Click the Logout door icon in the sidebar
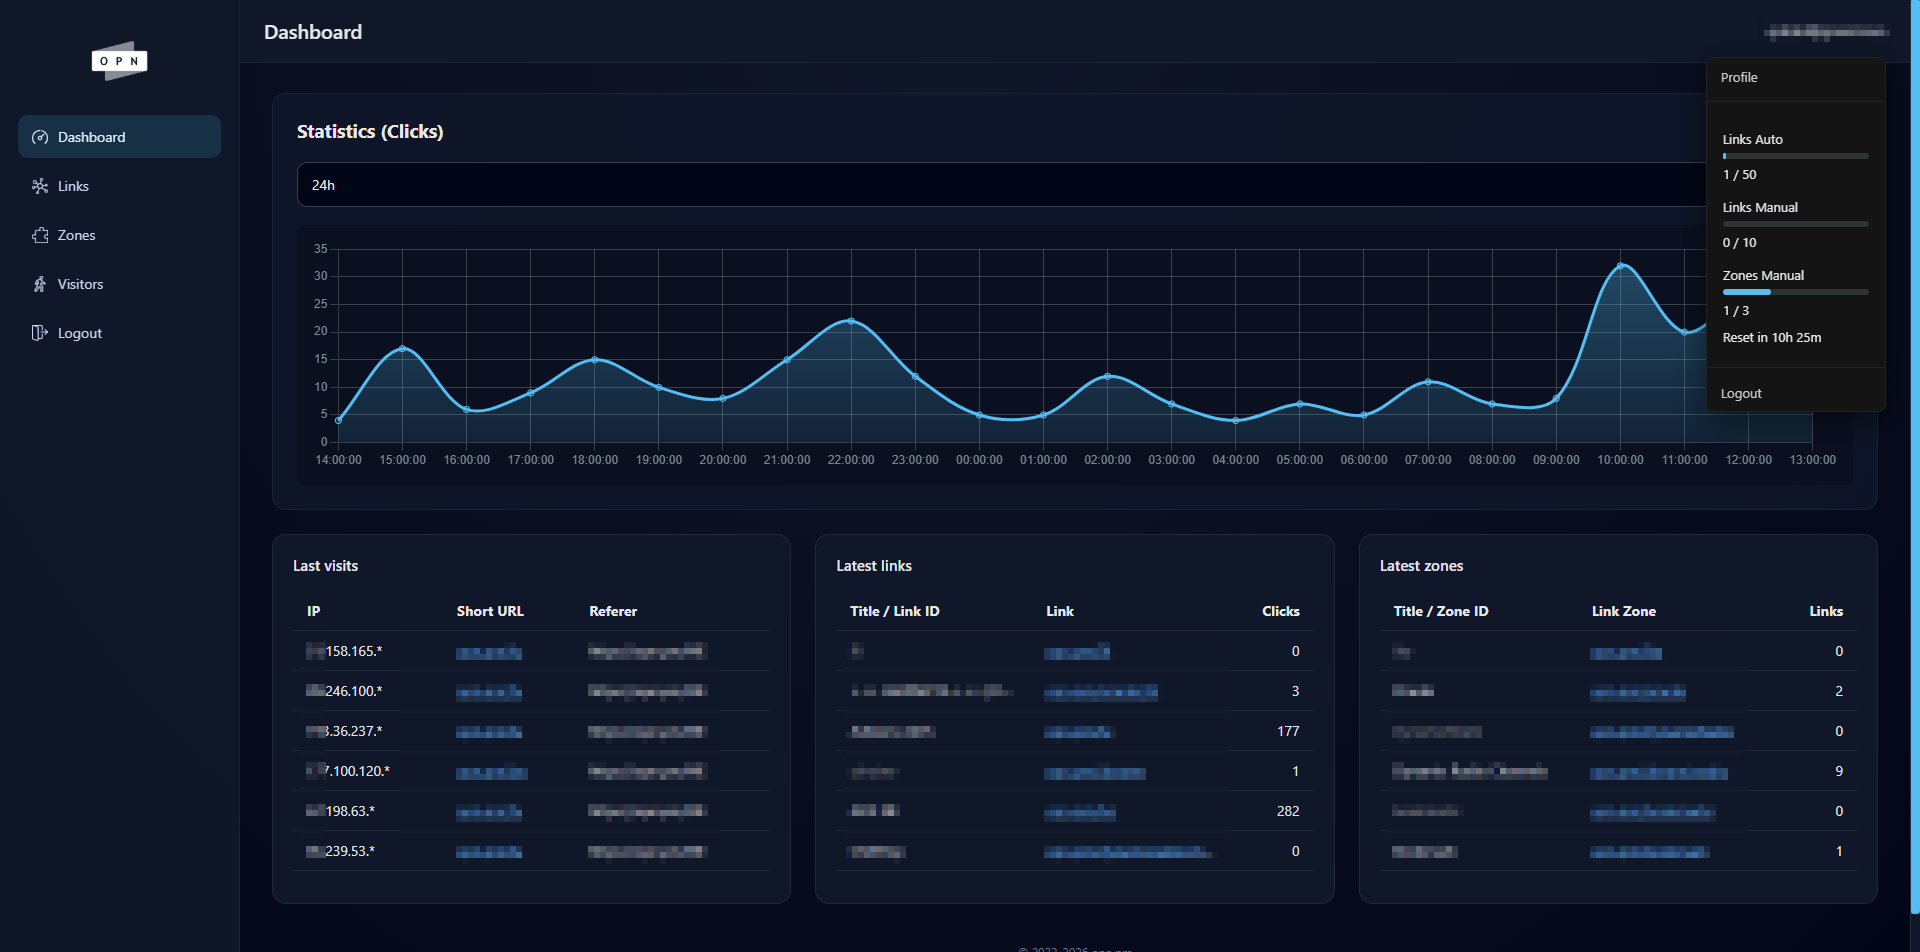Screen dimensions: 1920x952 tap(40, 332)
